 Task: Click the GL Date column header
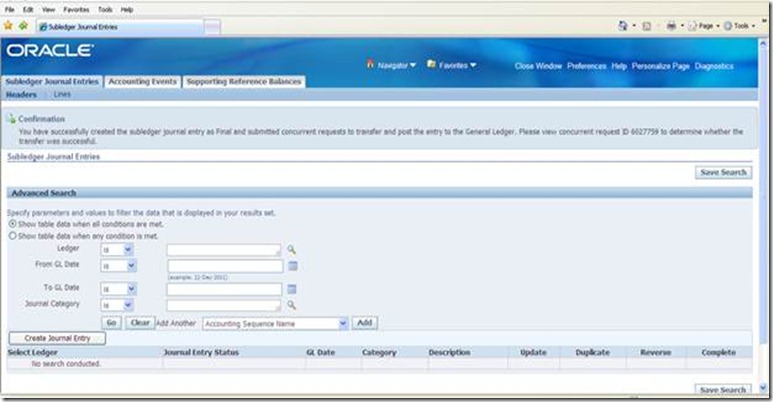(320, 352)
